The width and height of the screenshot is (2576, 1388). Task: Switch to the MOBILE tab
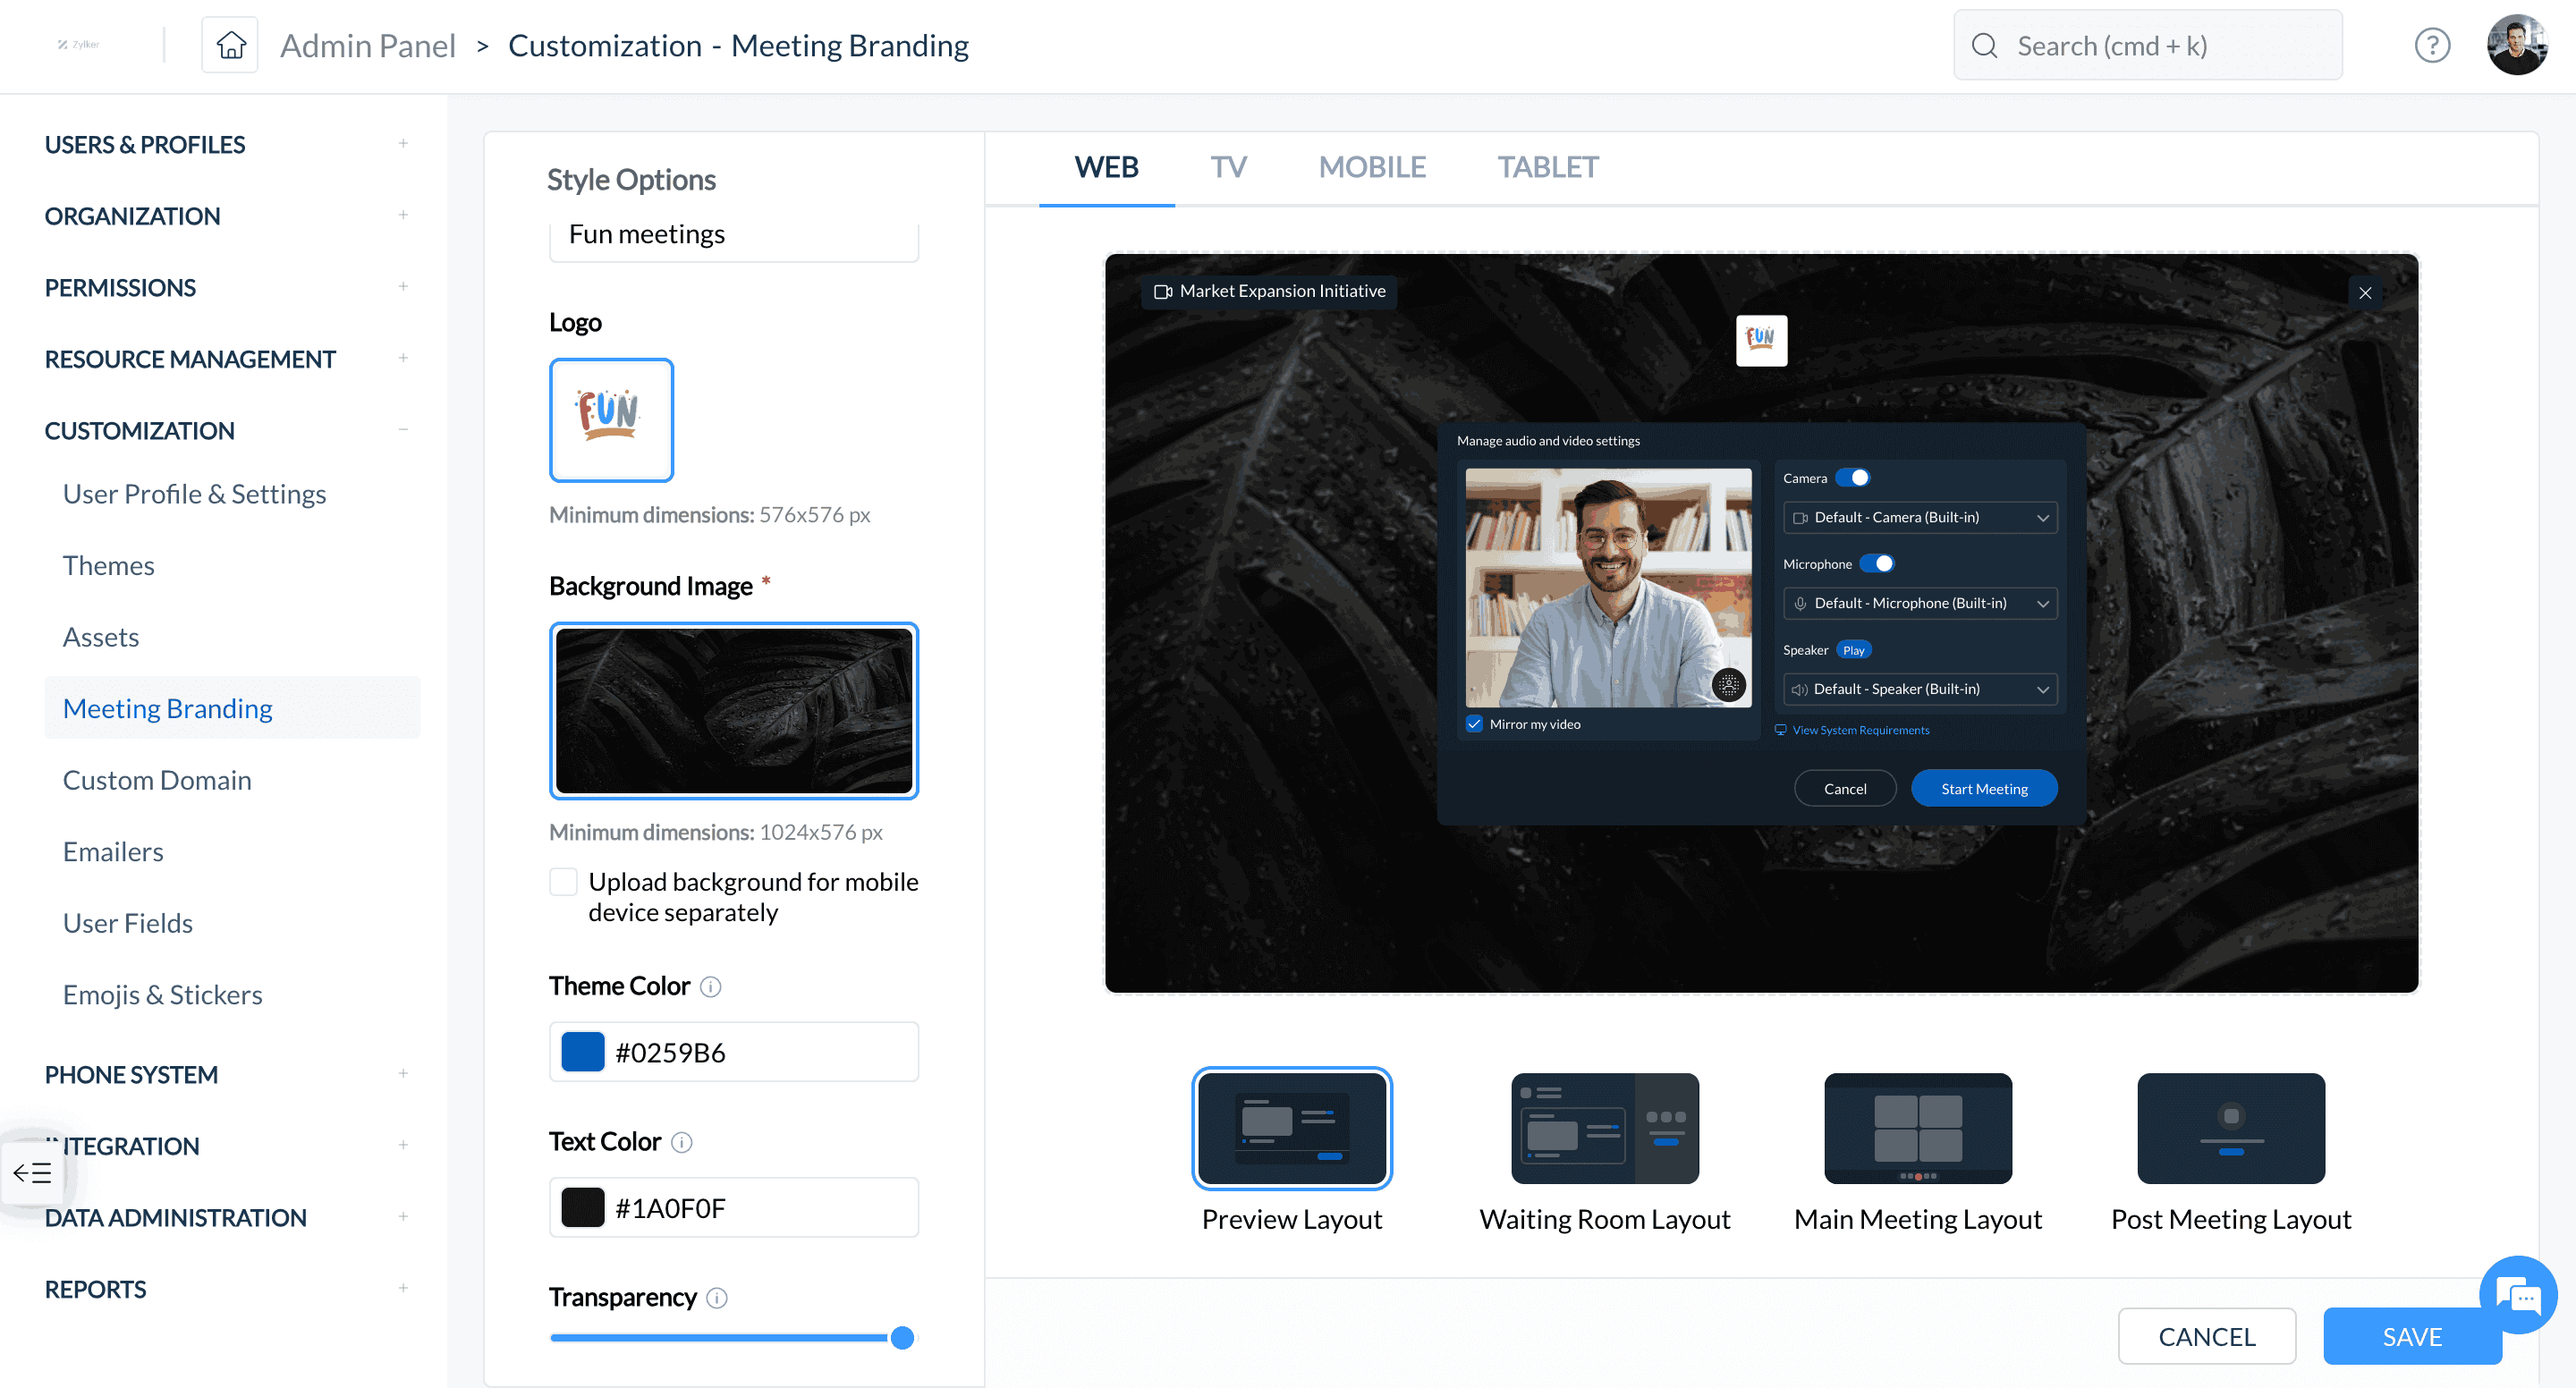1371,167
